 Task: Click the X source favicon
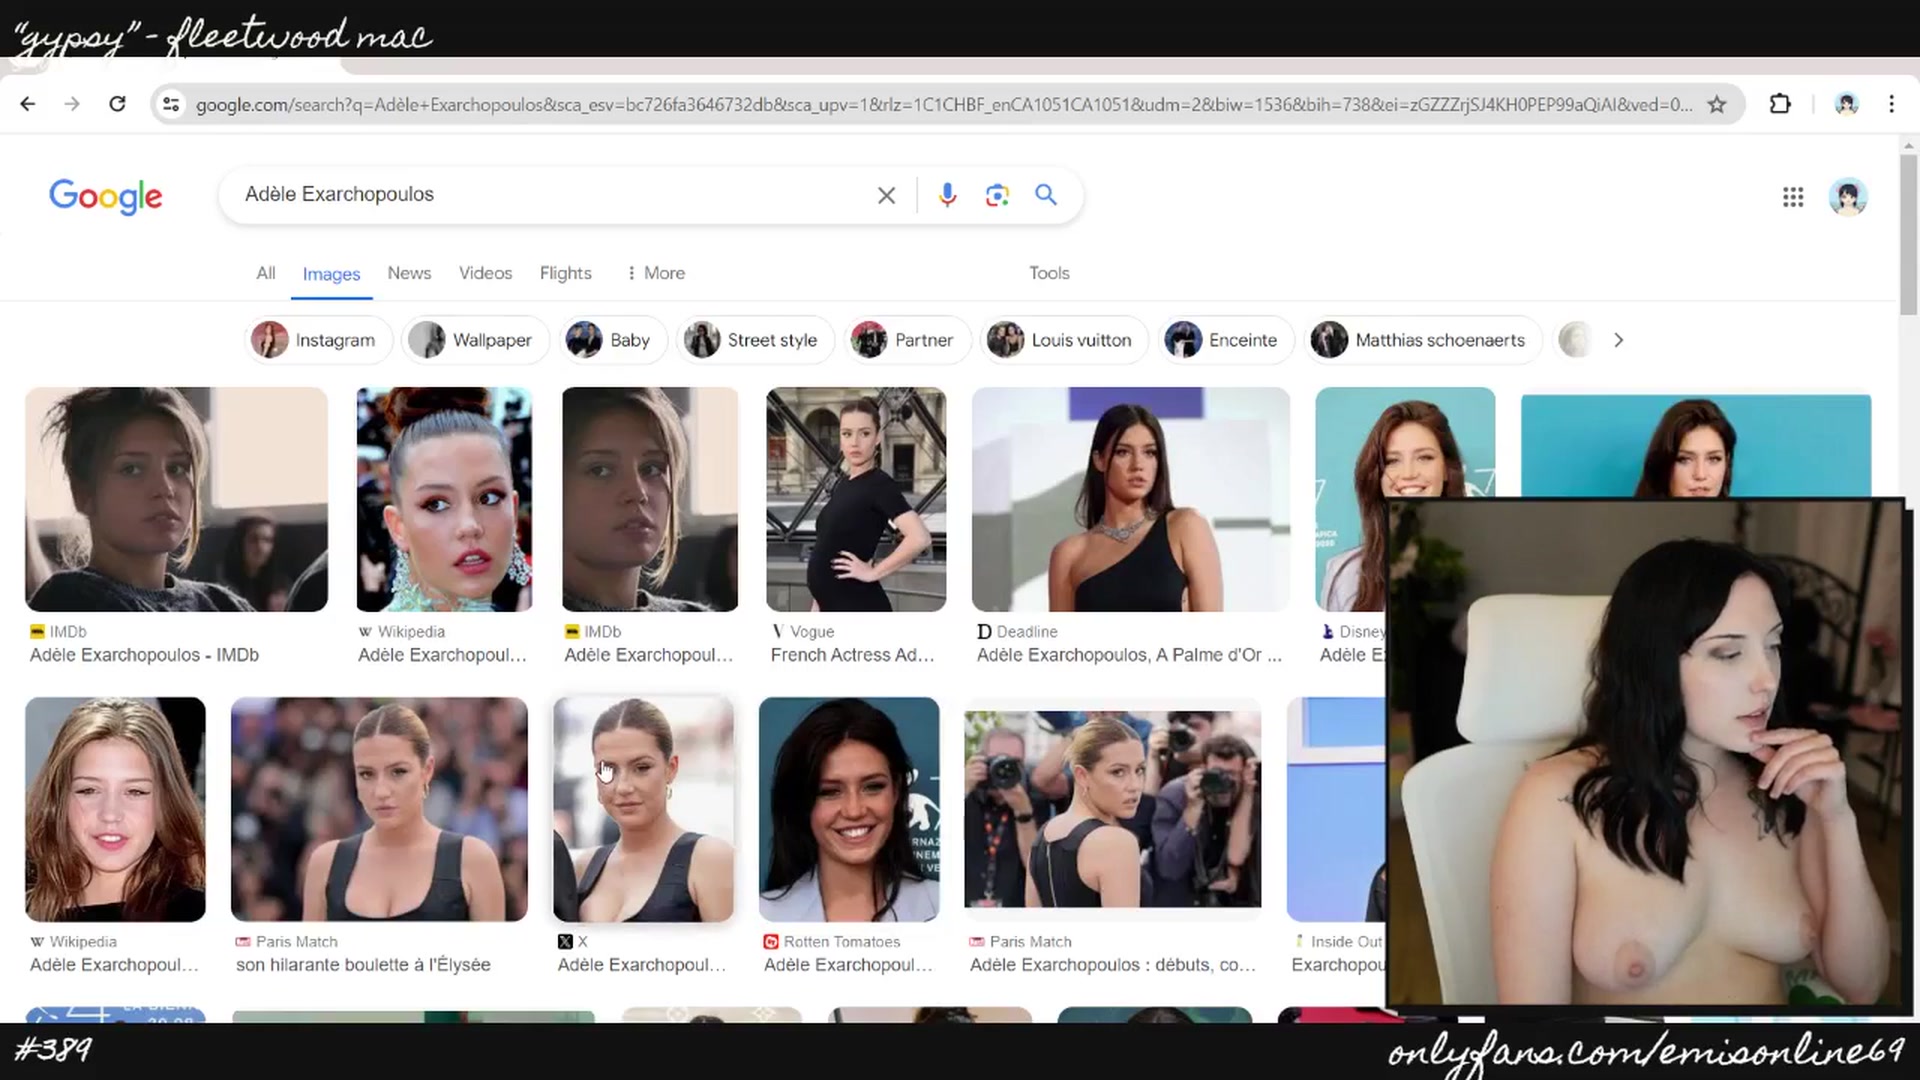[565, 942]
